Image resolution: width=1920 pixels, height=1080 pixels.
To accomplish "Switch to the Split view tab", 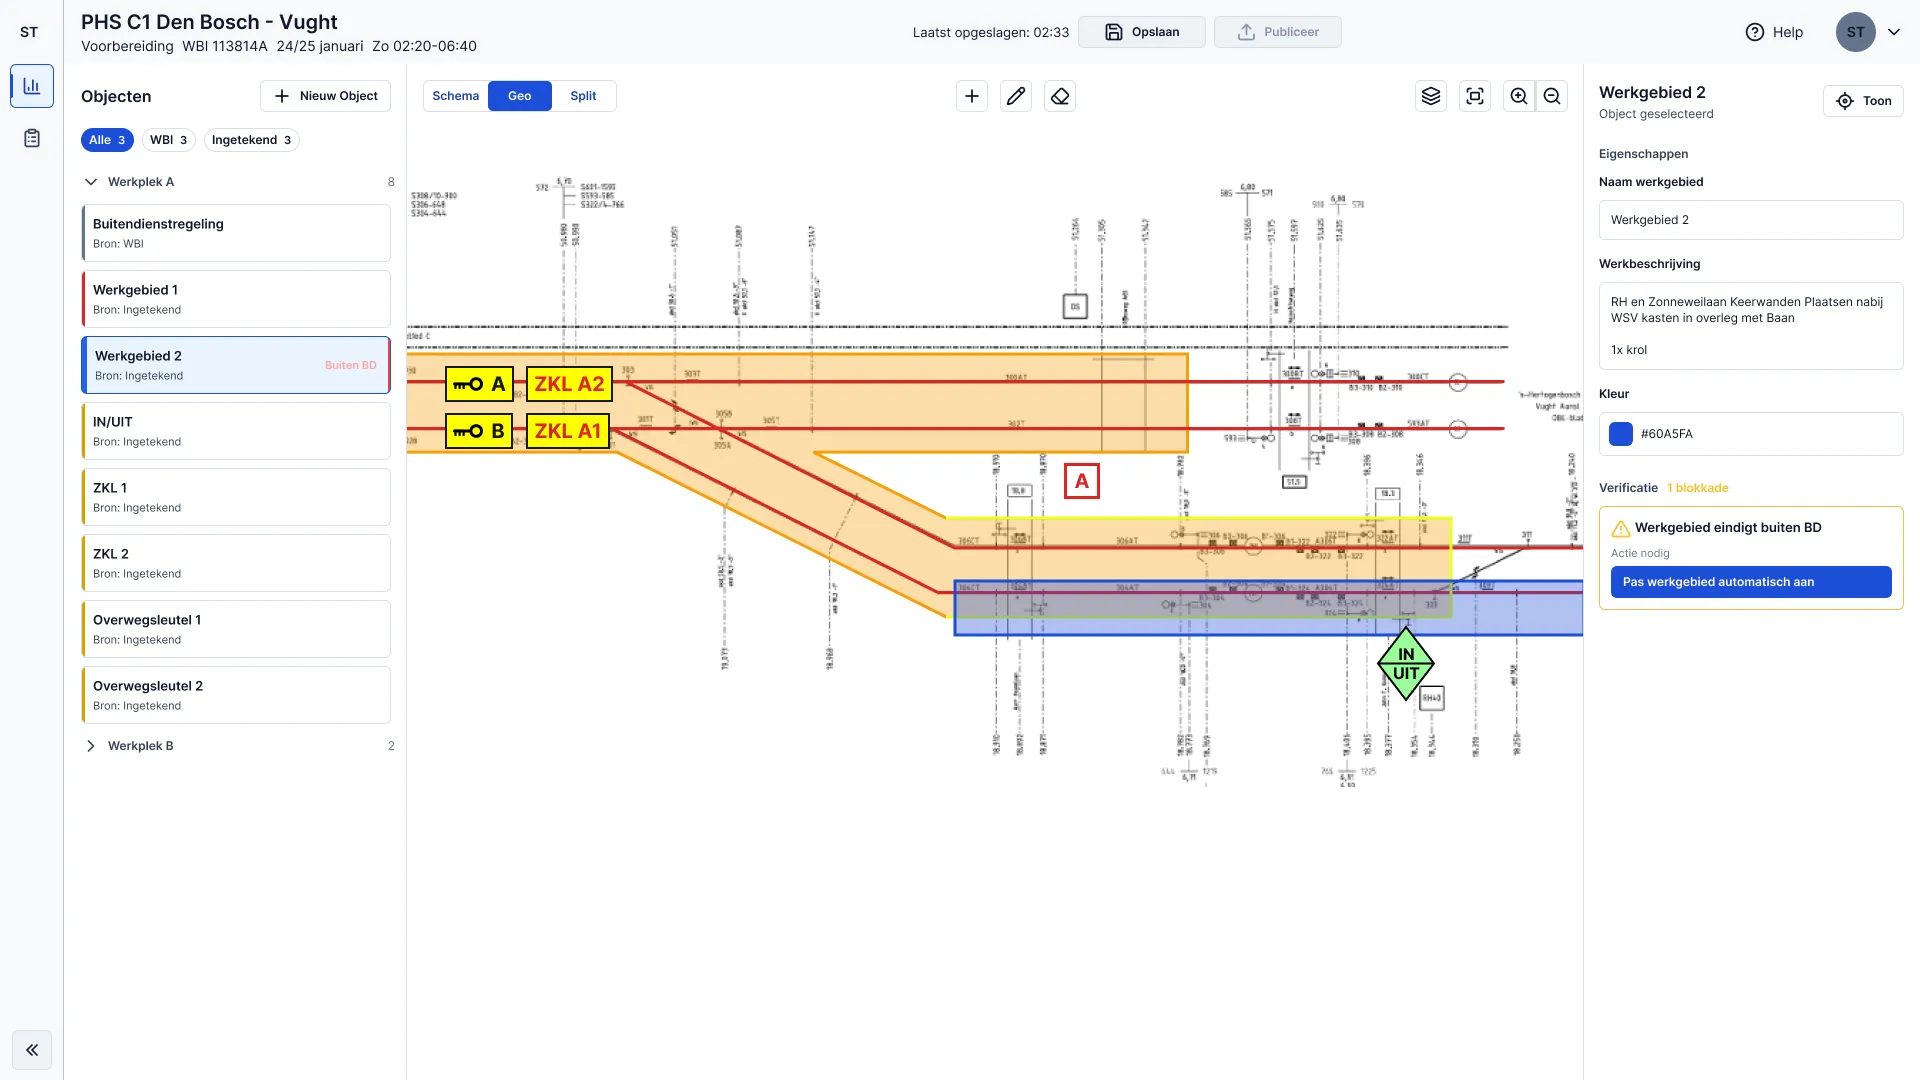I will click(x=583, y=96).
